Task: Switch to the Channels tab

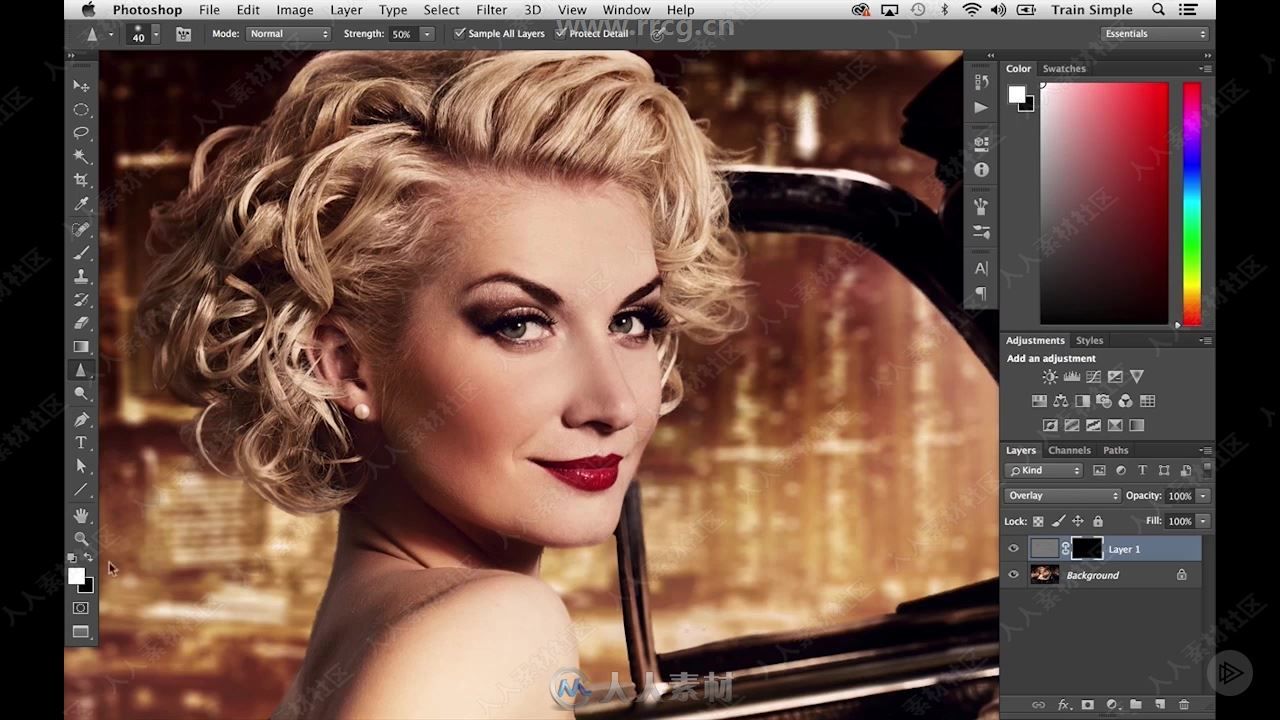Action: pos(1069,450)
